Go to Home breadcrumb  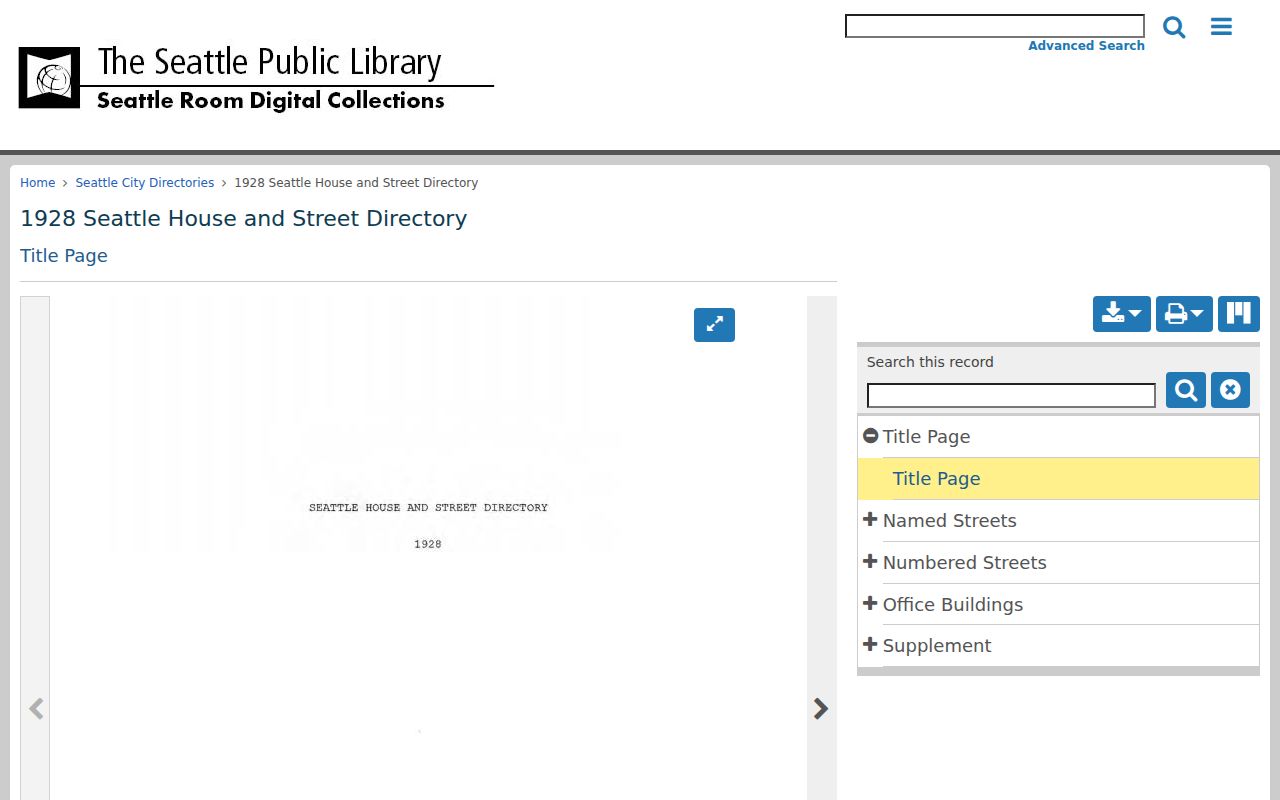pos(38,183)
